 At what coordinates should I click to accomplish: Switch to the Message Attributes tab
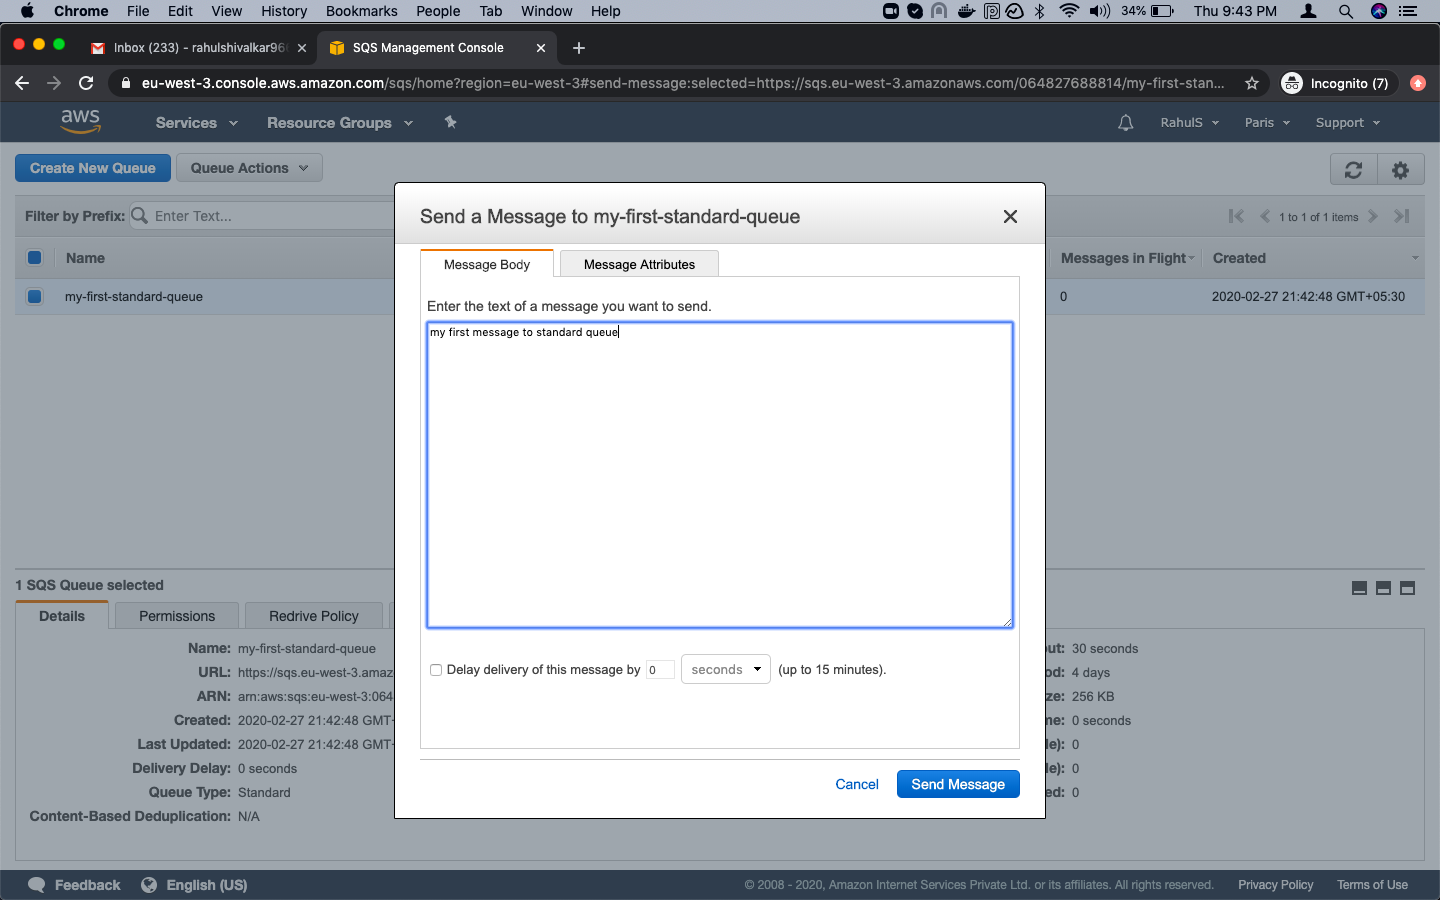[x=638, y=264]
